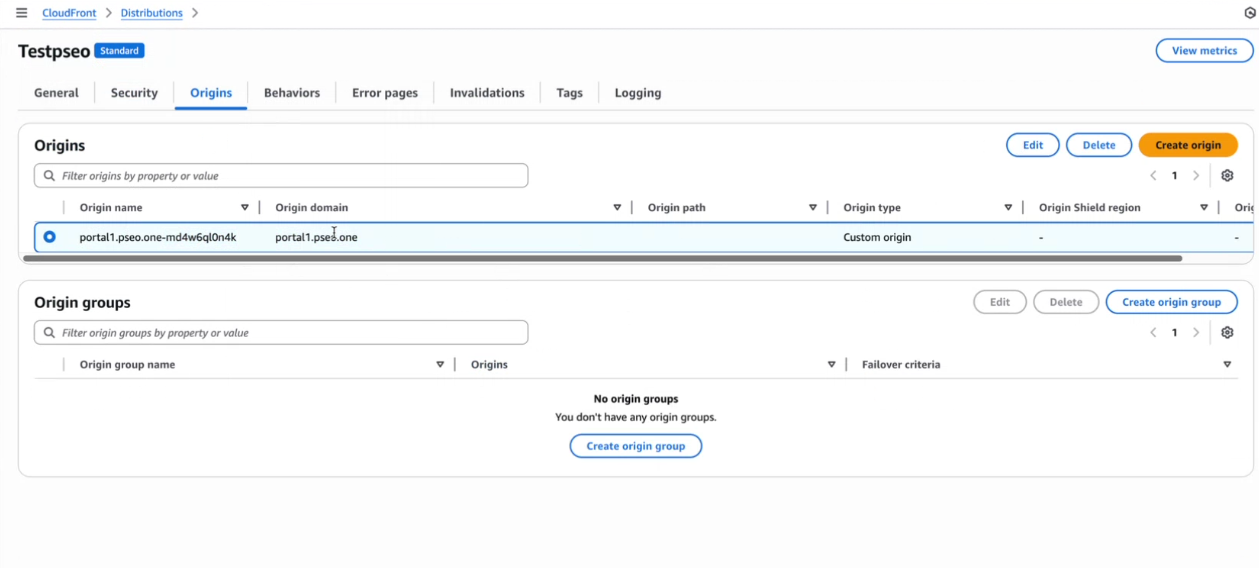Edit the selected origin
Viewport: 1259px width, 568px height.
pyautogui.click(x=1033, y=145)
